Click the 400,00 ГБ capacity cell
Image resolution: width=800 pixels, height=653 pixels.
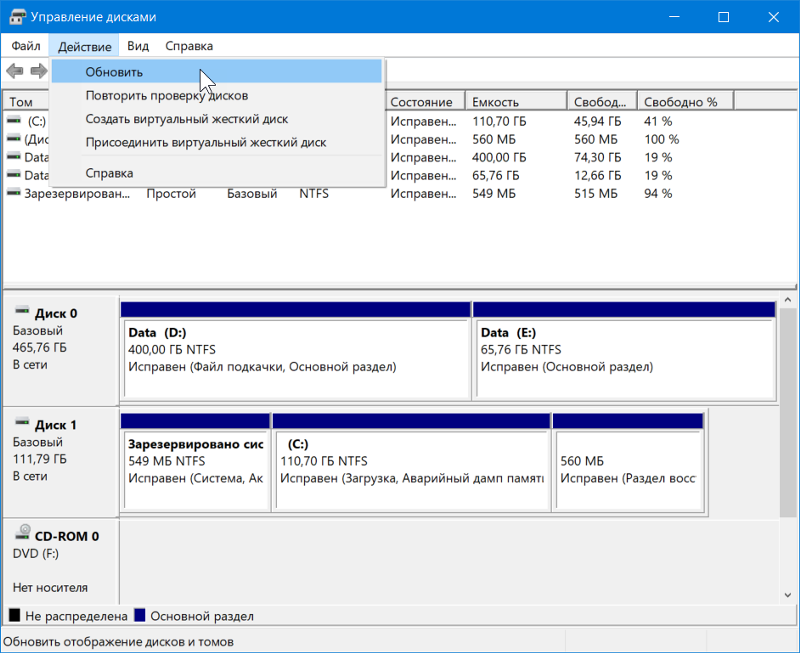click(x=499, y=157)
